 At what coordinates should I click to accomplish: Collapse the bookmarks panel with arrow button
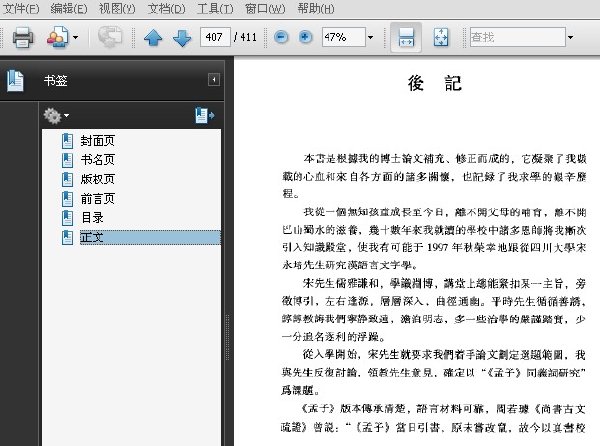[214, 80]
